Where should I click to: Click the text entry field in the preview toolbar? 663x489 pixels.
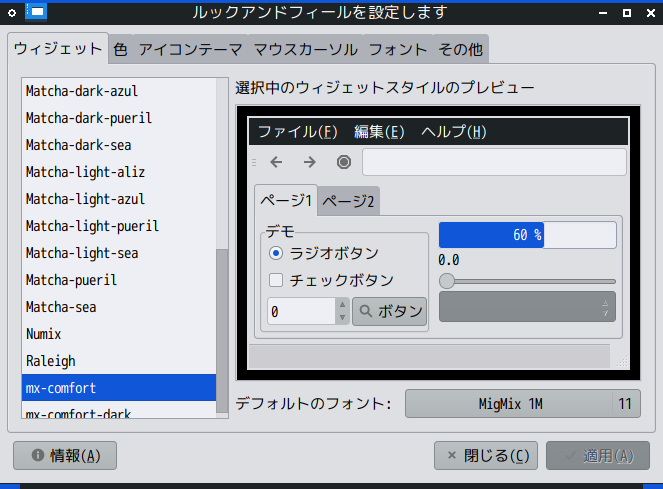494,162
